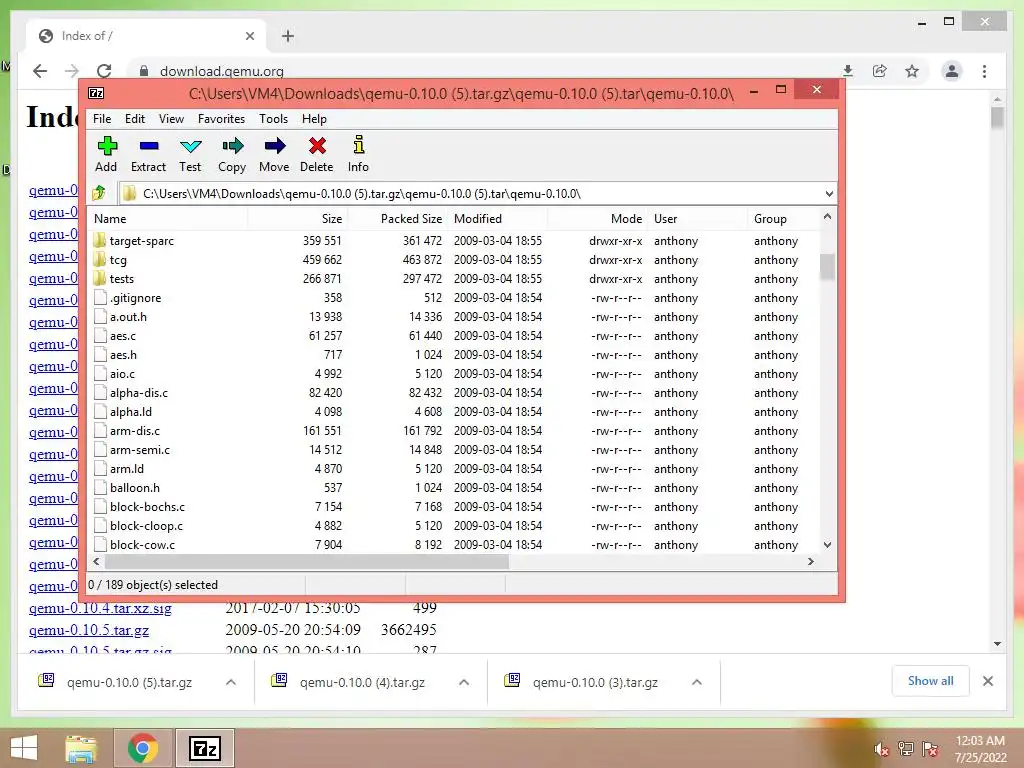Open the Help menu in 7-Zip
This screenshot has height=768, width=1024.
[x=314, y=119]
